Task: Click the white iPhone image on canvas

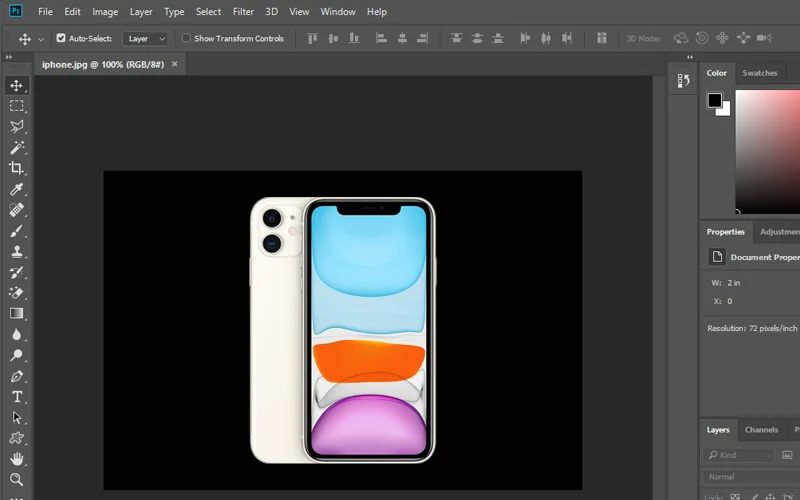Action: tap(343, 330)
